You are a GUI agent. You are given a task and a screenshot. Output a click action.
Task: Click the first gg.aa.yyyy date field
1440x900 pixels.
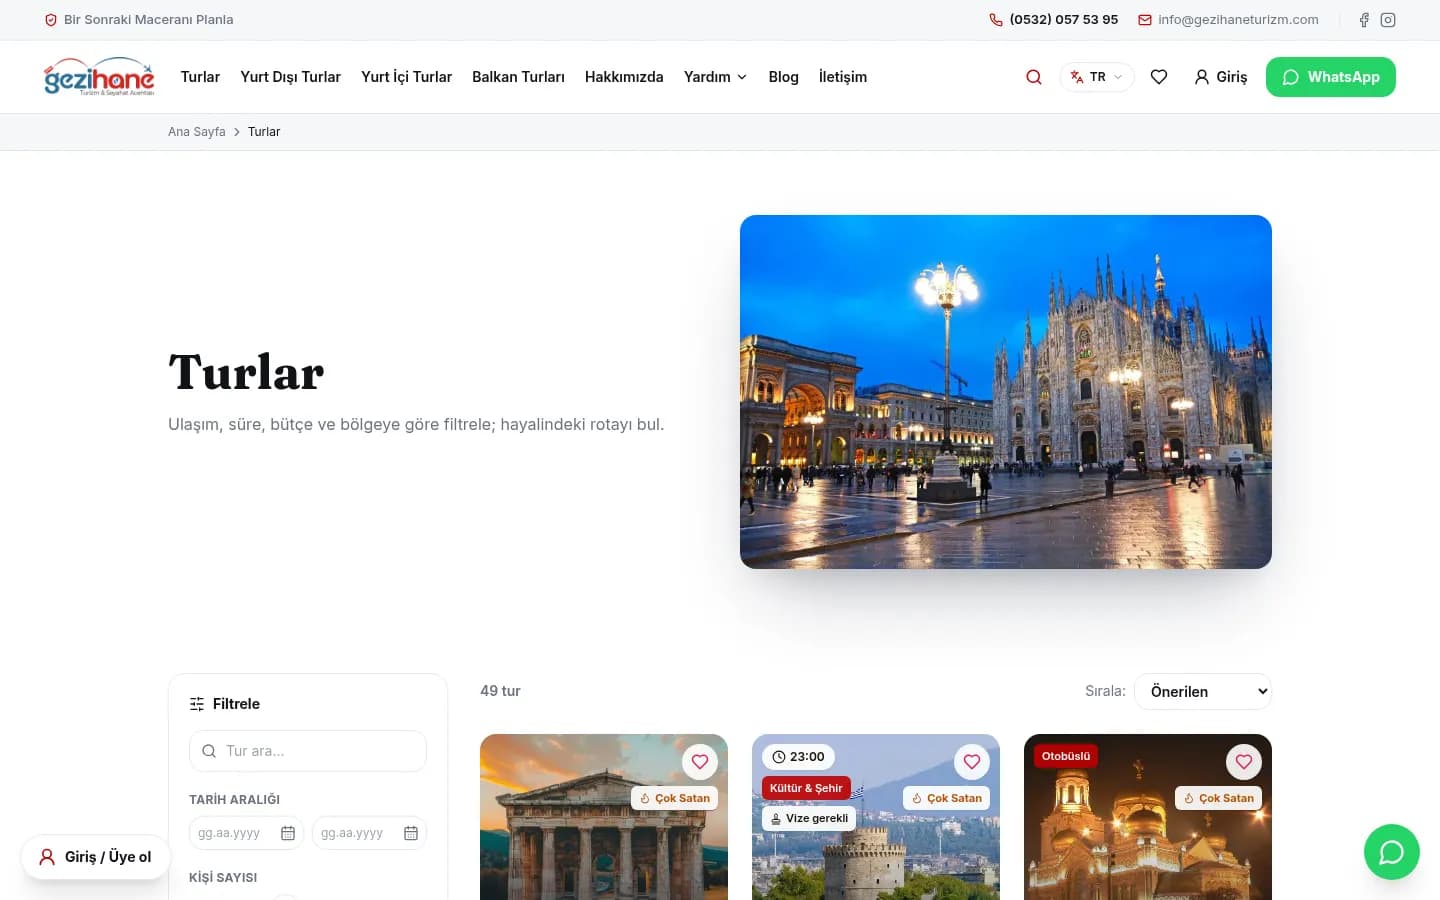pyautogui.click(x=246, y=833)
